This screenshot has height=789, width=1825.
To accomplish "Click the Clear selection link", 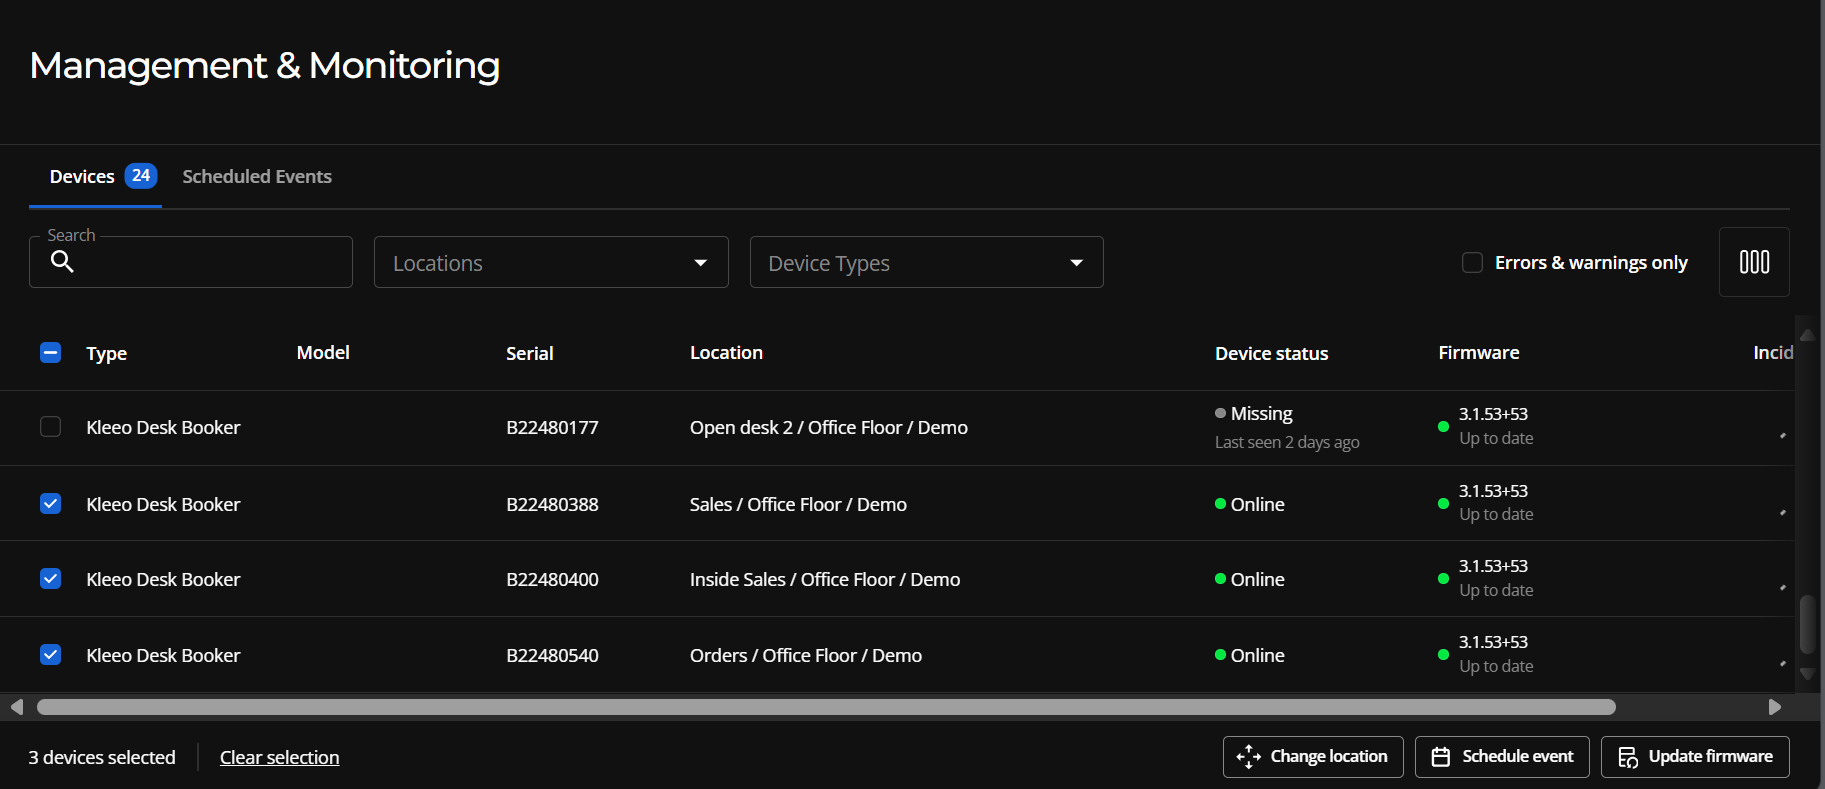I will tap(279, 757).
